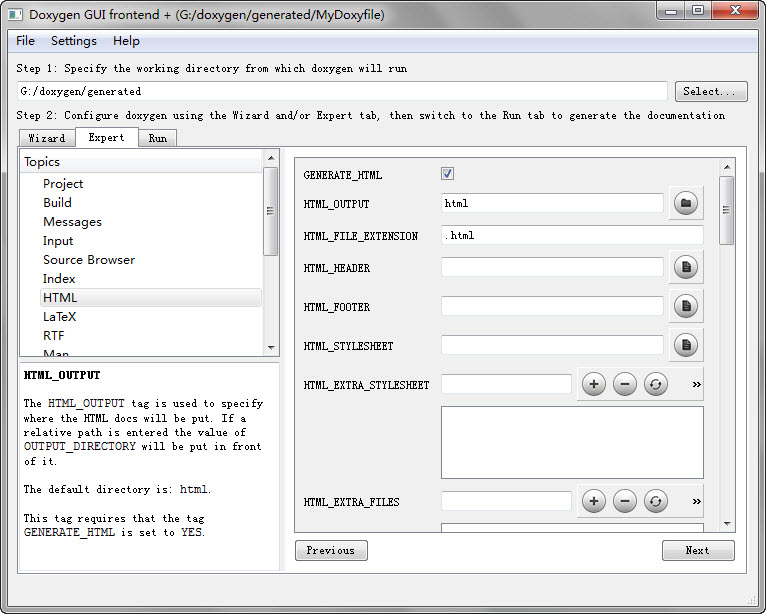
Task: Switch to the Expert tab
Action: coord(106,137)
